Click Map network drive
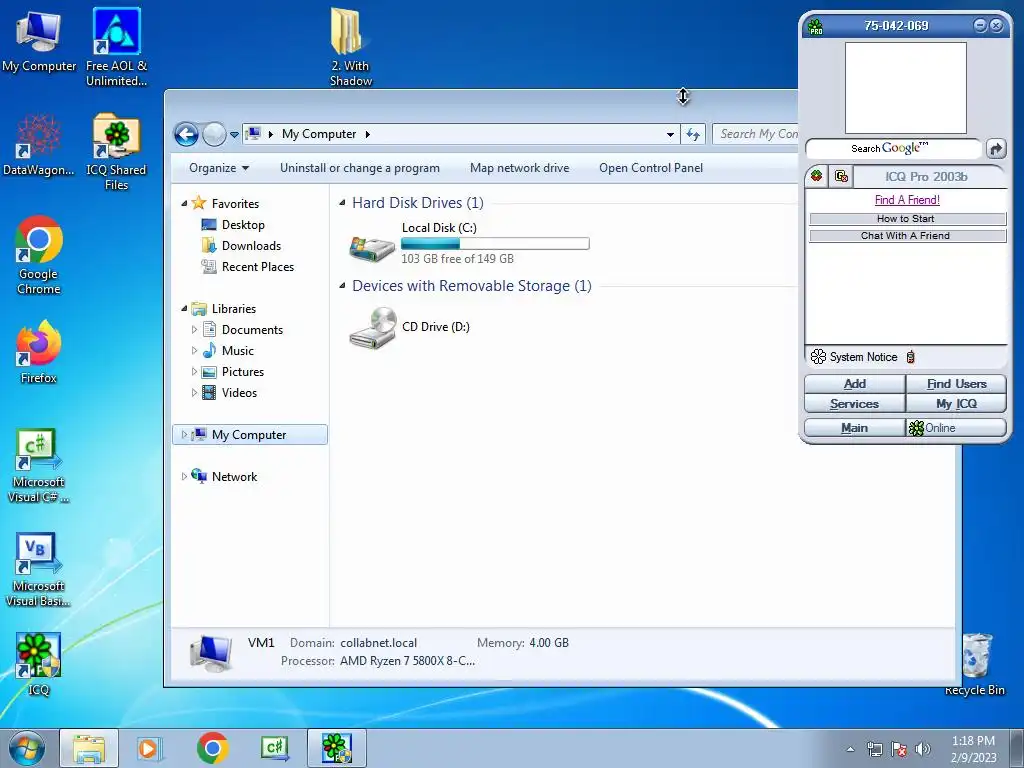 [x=520, y=168]
